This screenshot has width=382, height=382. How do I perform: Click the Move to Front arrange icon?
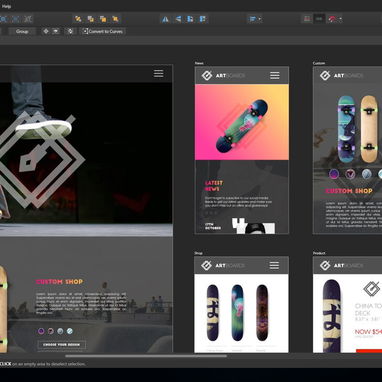point(115,19)
